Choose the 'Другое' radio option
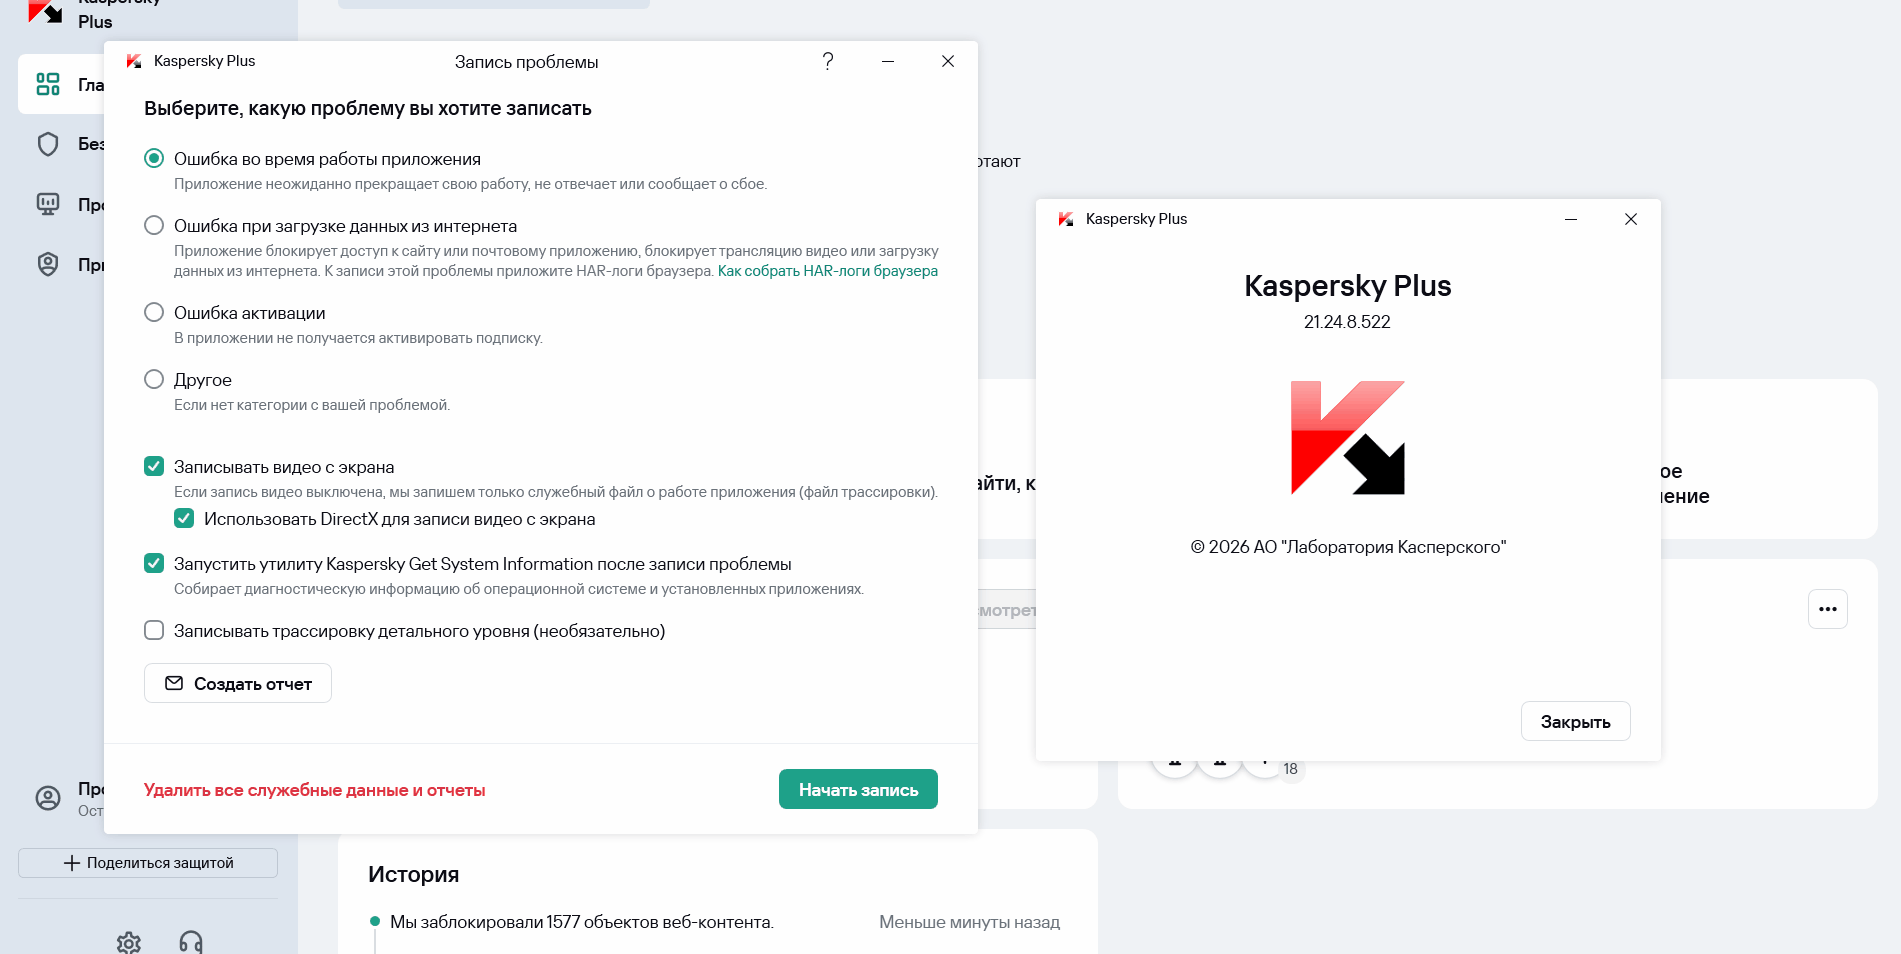Viewport: 1901px width, 954px height. coord(154,380)
